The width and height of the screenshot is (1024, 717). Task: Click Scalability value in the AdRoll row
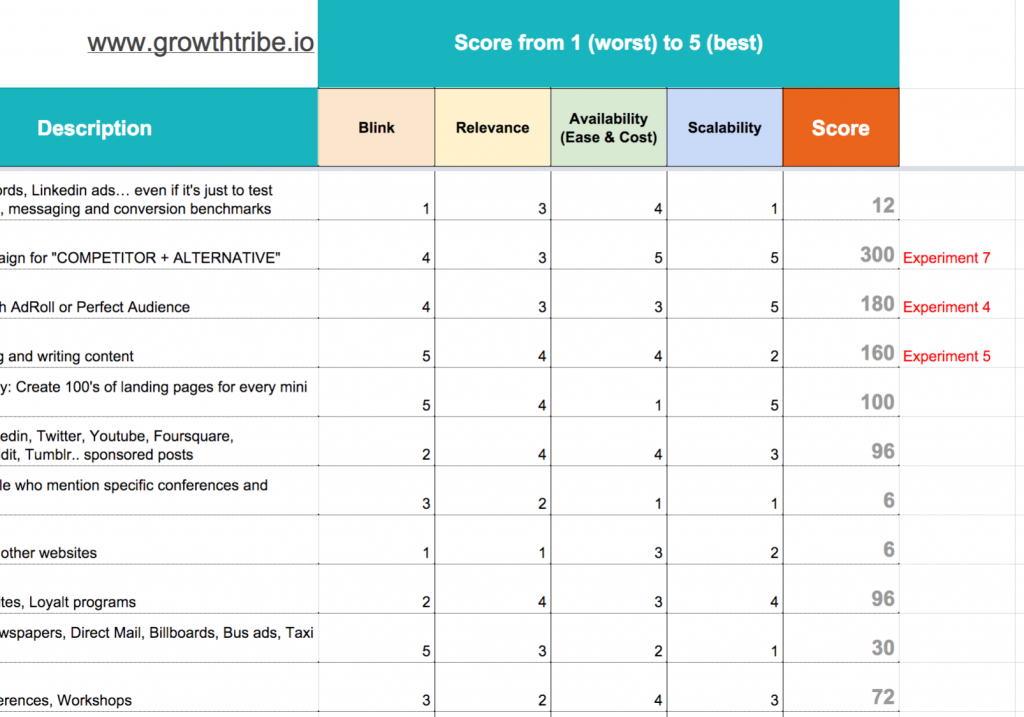click(x=725, y=294)
